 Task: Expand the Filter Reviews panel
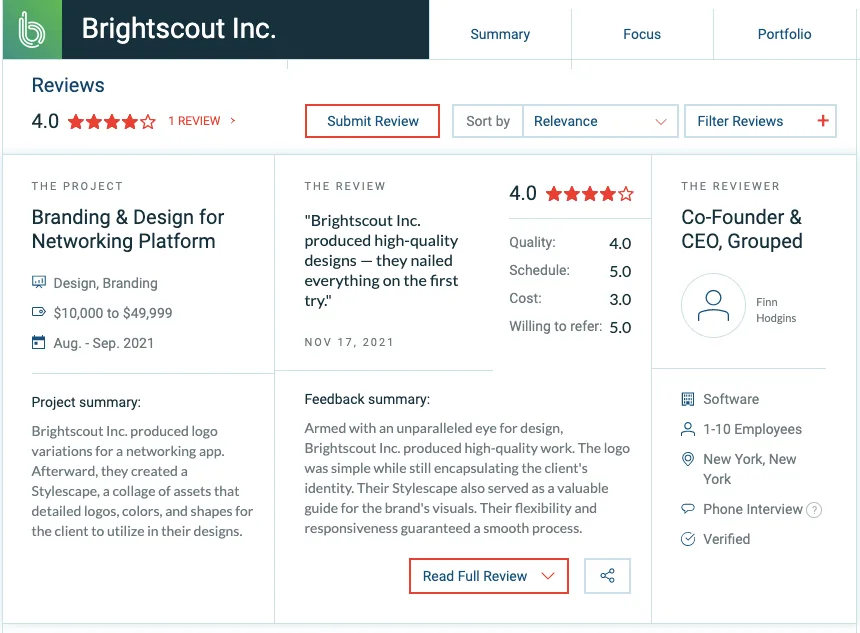coord(760,121)
